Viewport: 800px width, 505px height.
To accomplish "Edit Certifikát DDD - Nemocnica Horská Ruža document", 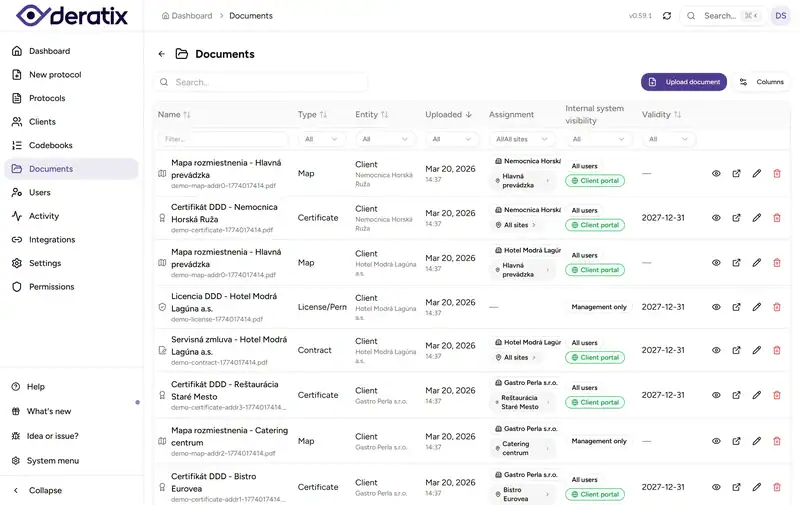I will [x=757, y=218].
